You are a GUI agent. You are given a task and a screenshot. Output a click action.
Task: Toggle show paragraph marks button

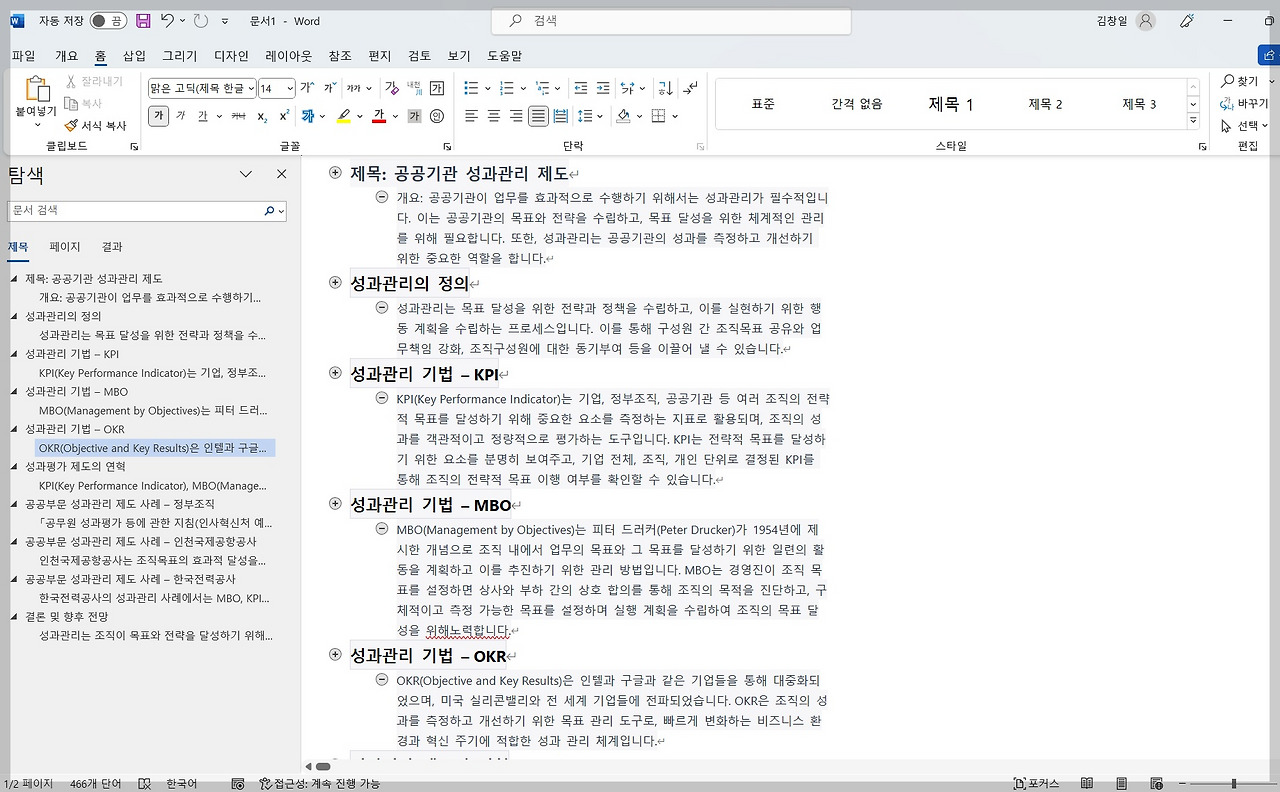[x=691, y=88]
